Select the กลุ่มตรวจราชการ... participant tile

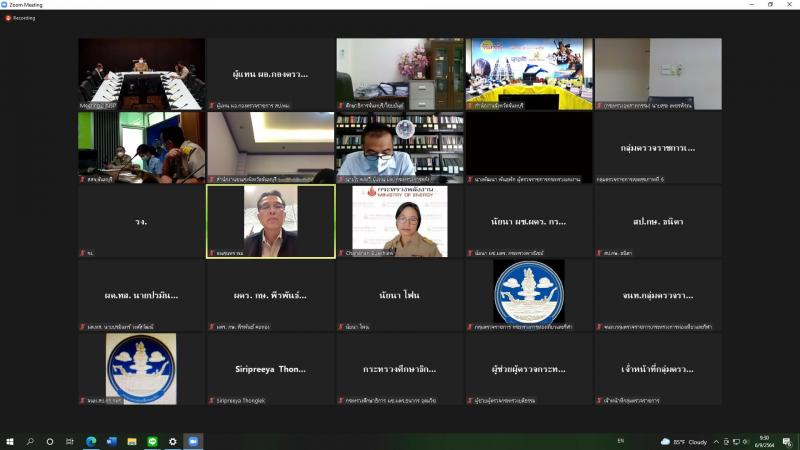pos(658,148)
